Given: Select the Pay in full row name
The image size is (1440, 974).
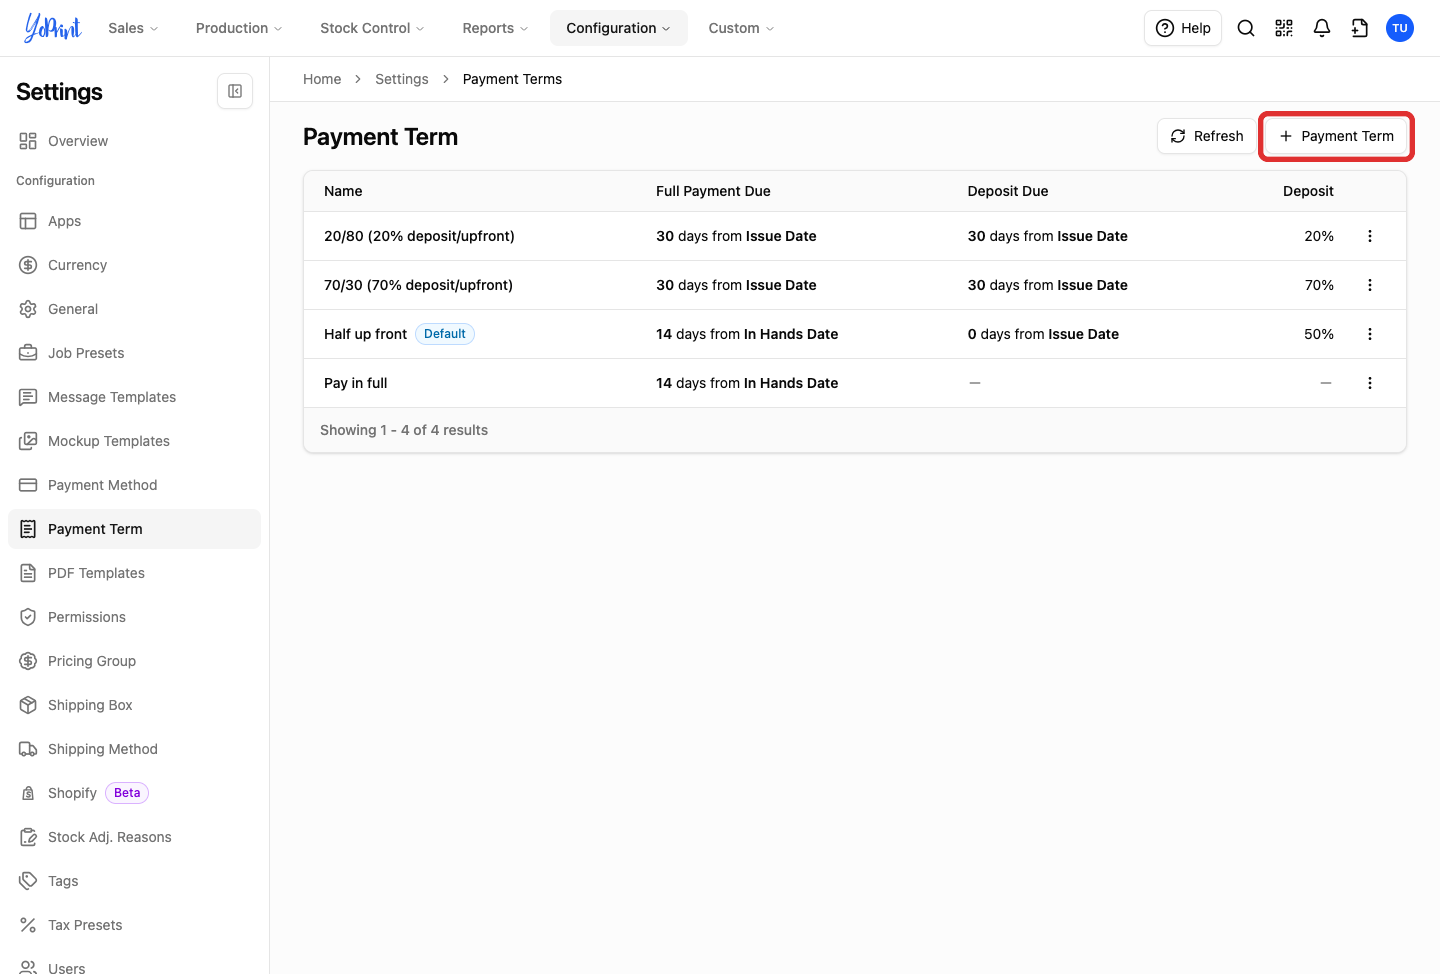Looking at the screenshot, I should point(355,383).
